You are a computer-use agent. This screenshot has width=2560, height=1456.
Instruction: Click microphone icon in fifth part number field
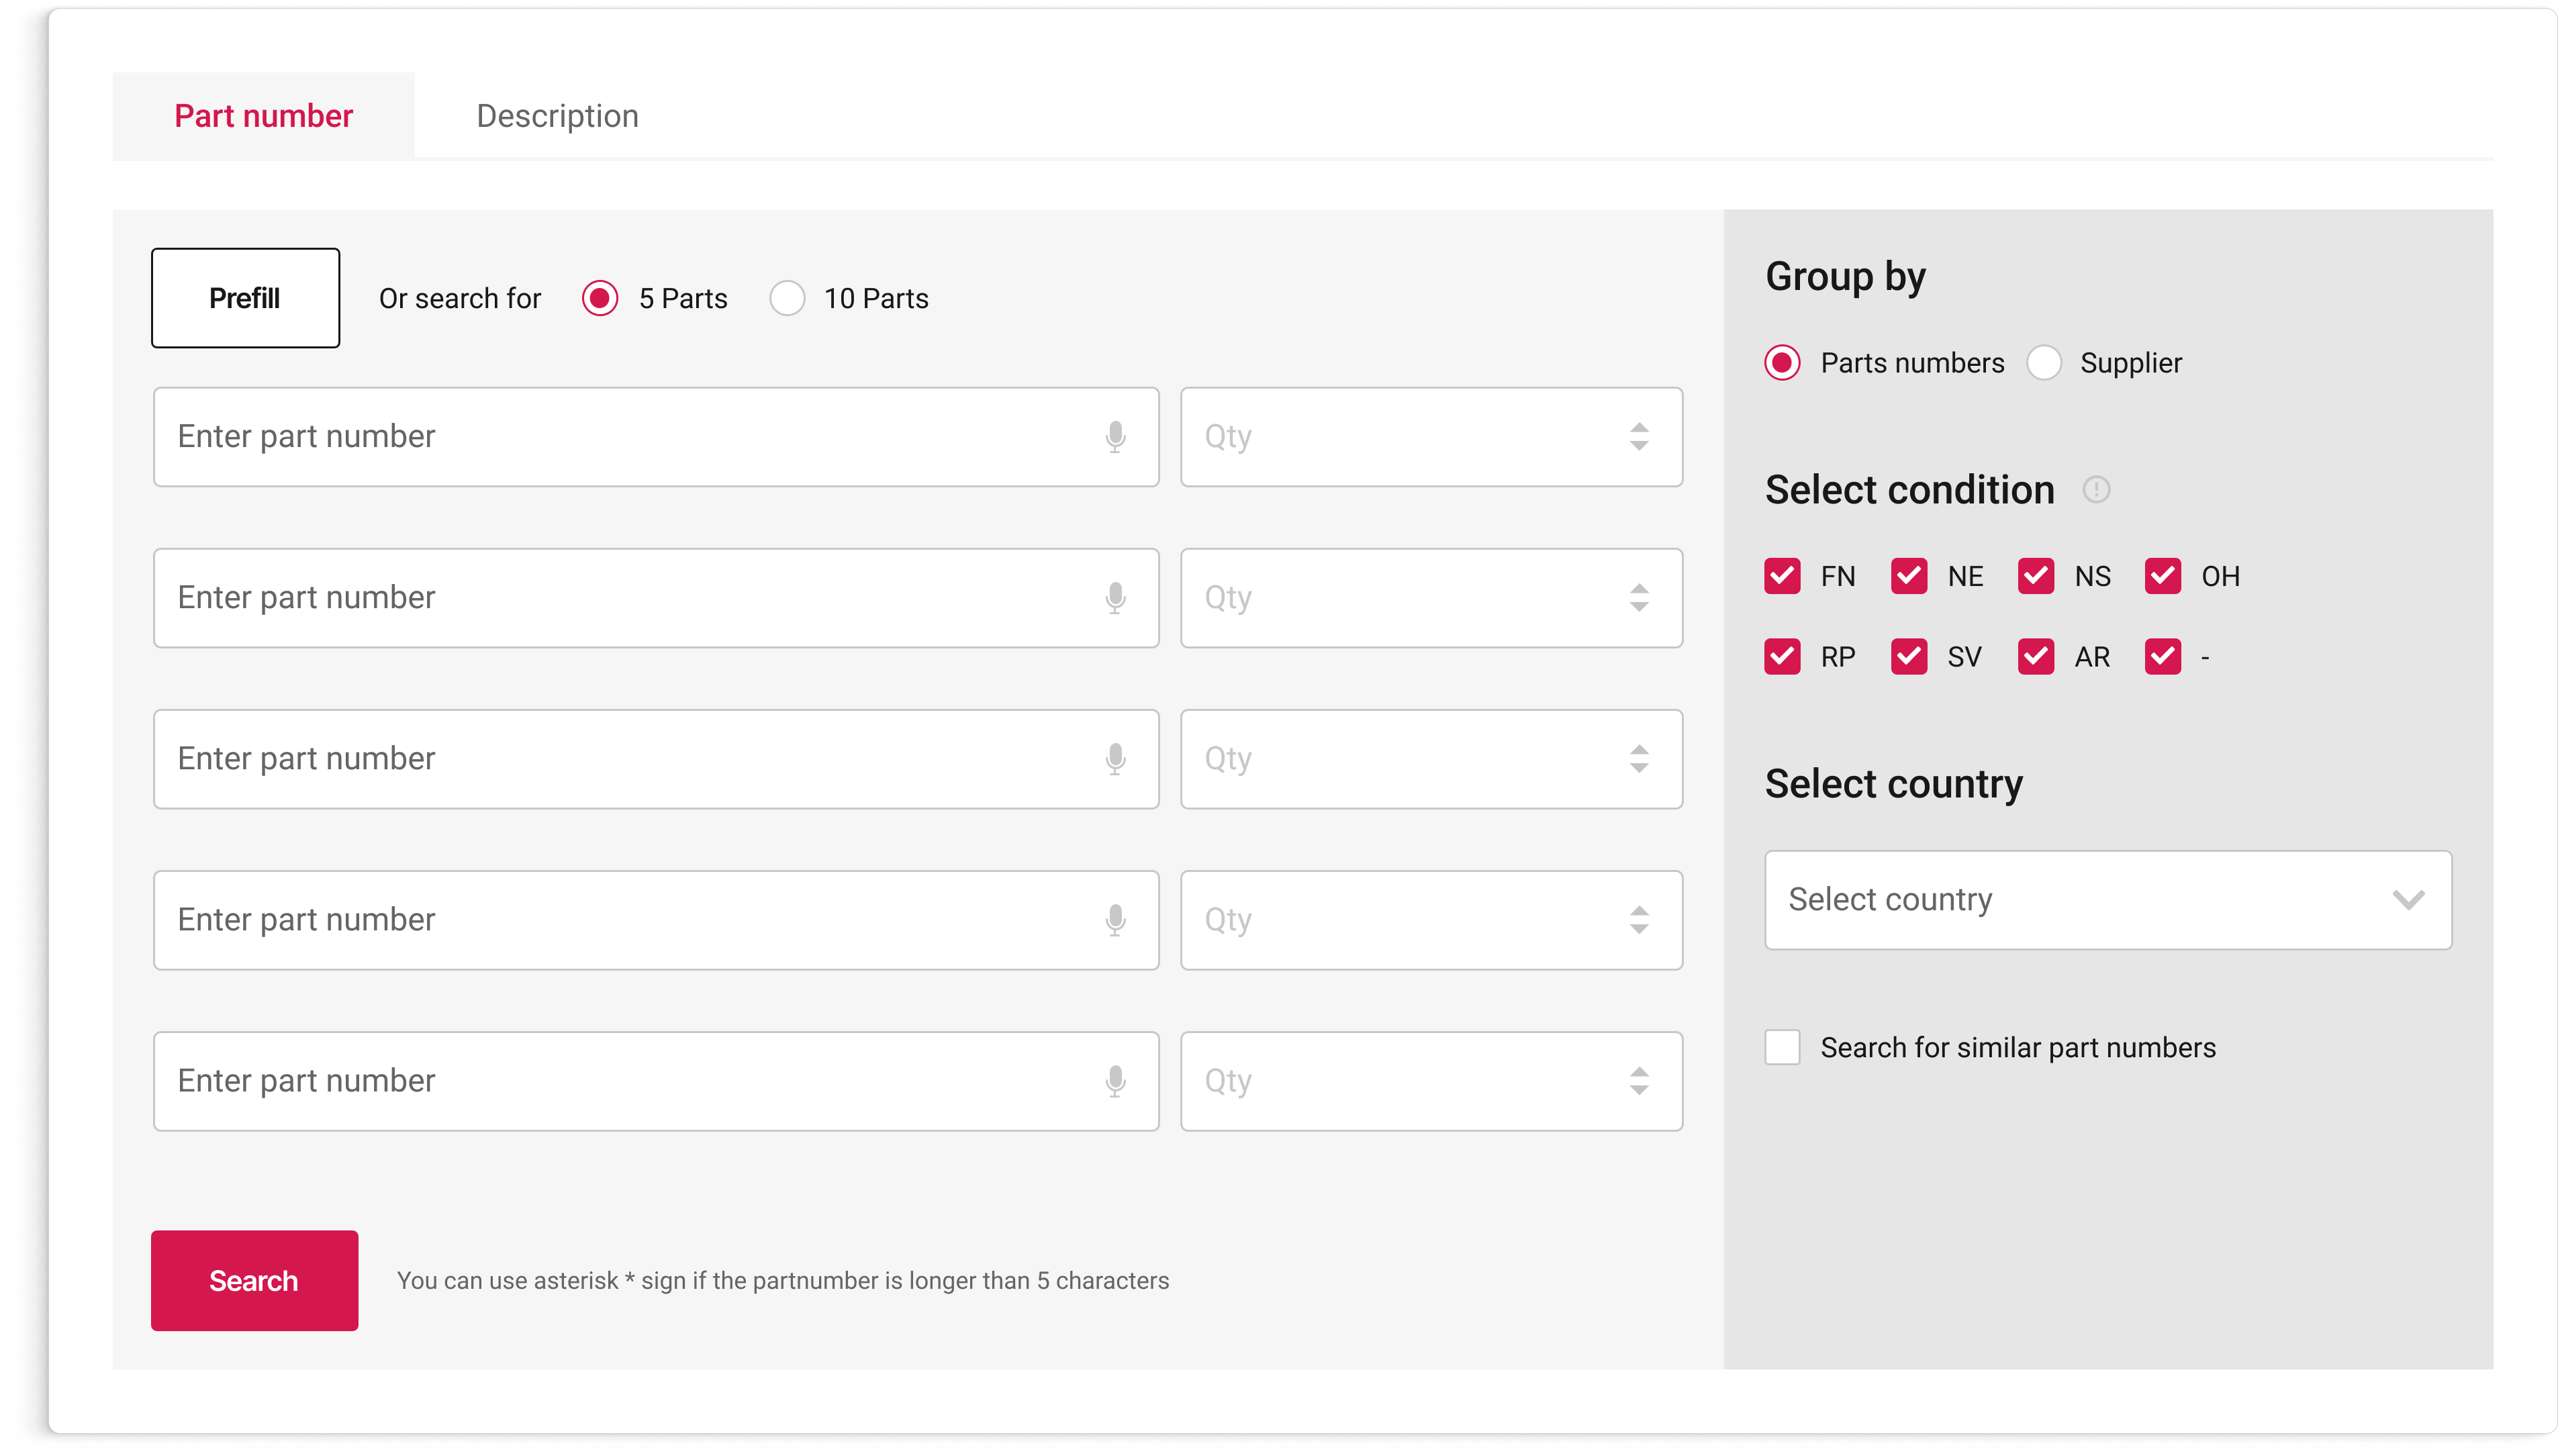point(1115,1081)
